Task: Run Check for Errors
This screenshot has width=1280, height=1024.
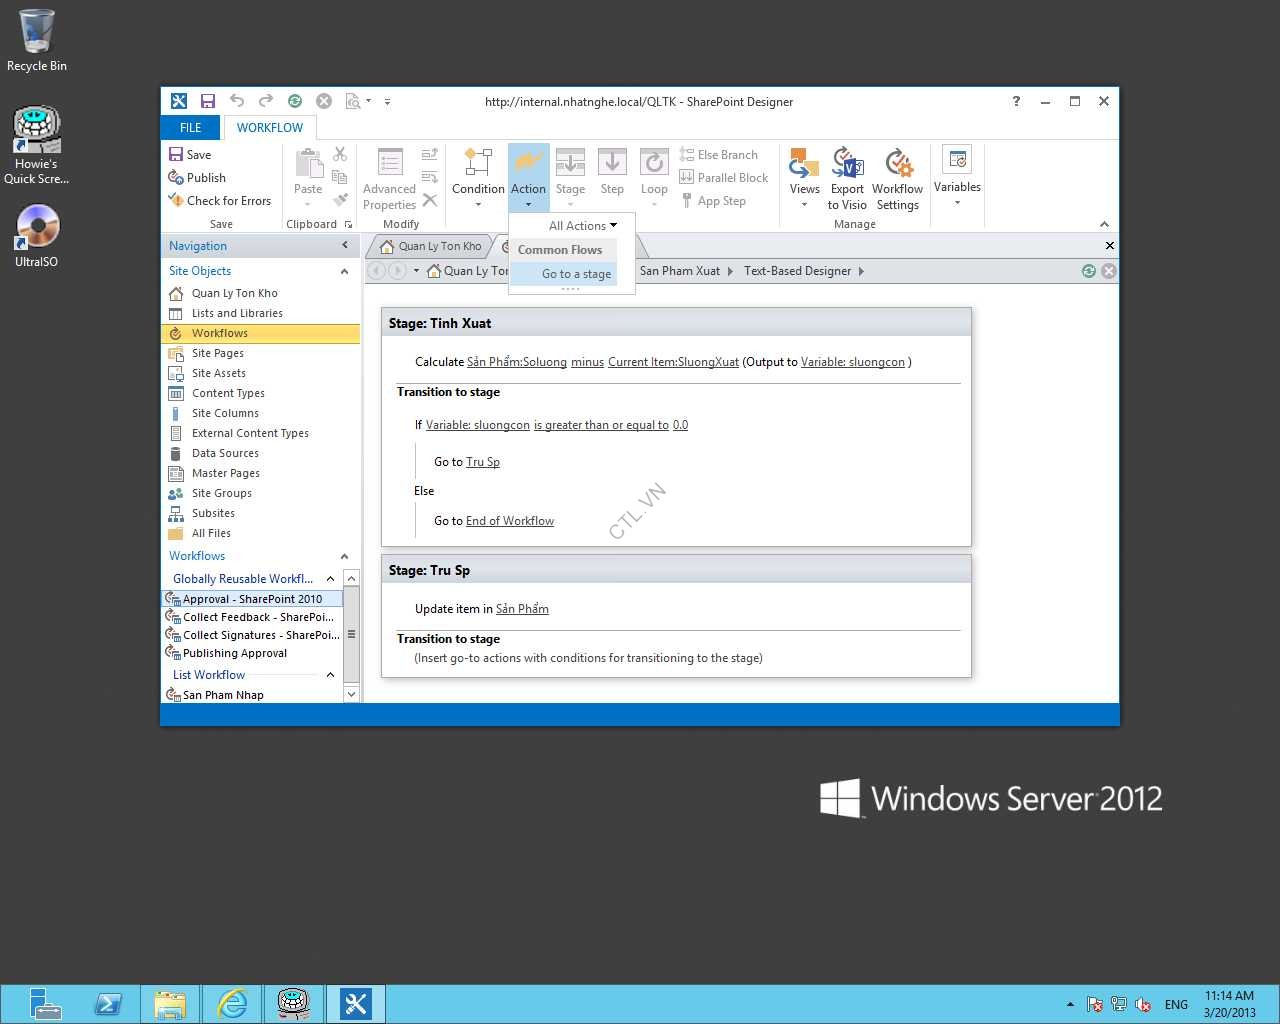Action: pos(218,201)
